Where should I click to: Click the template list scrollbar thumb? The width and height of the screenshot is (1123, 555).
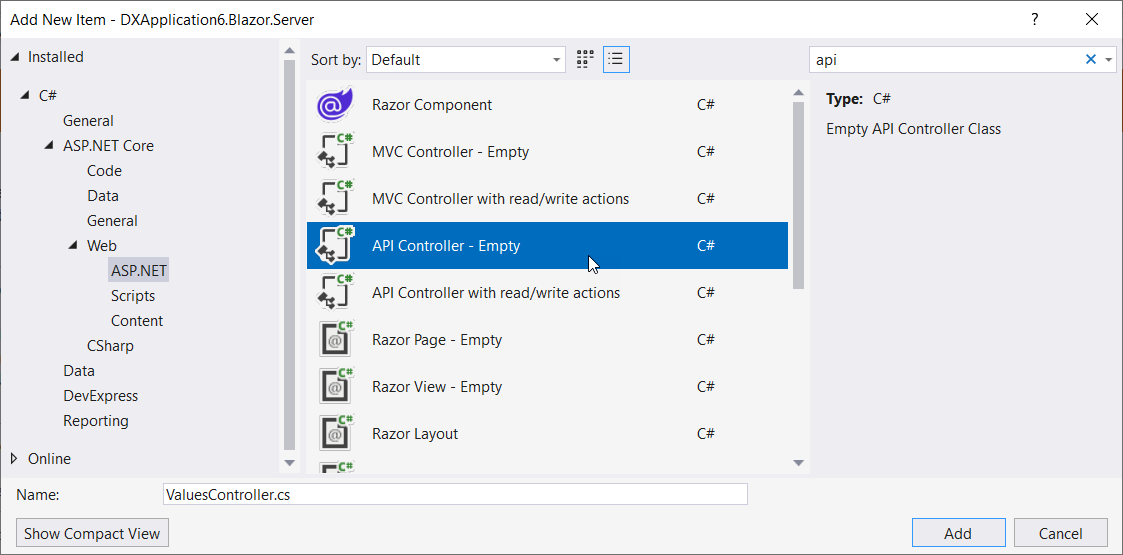pos(799,196)
